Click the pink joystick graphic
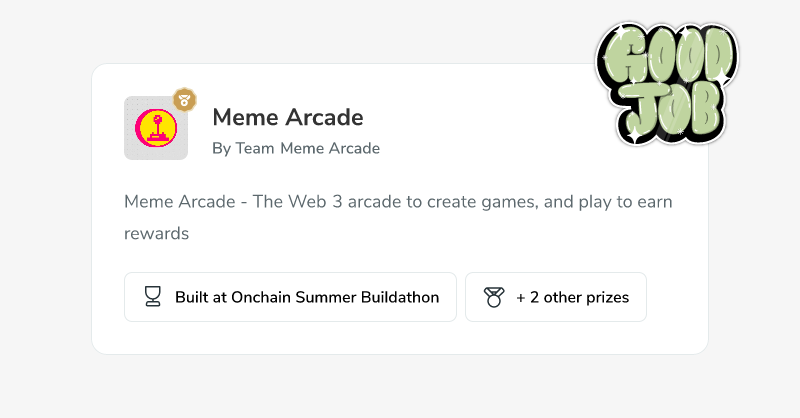800x418 pixels. click(157, 128)
